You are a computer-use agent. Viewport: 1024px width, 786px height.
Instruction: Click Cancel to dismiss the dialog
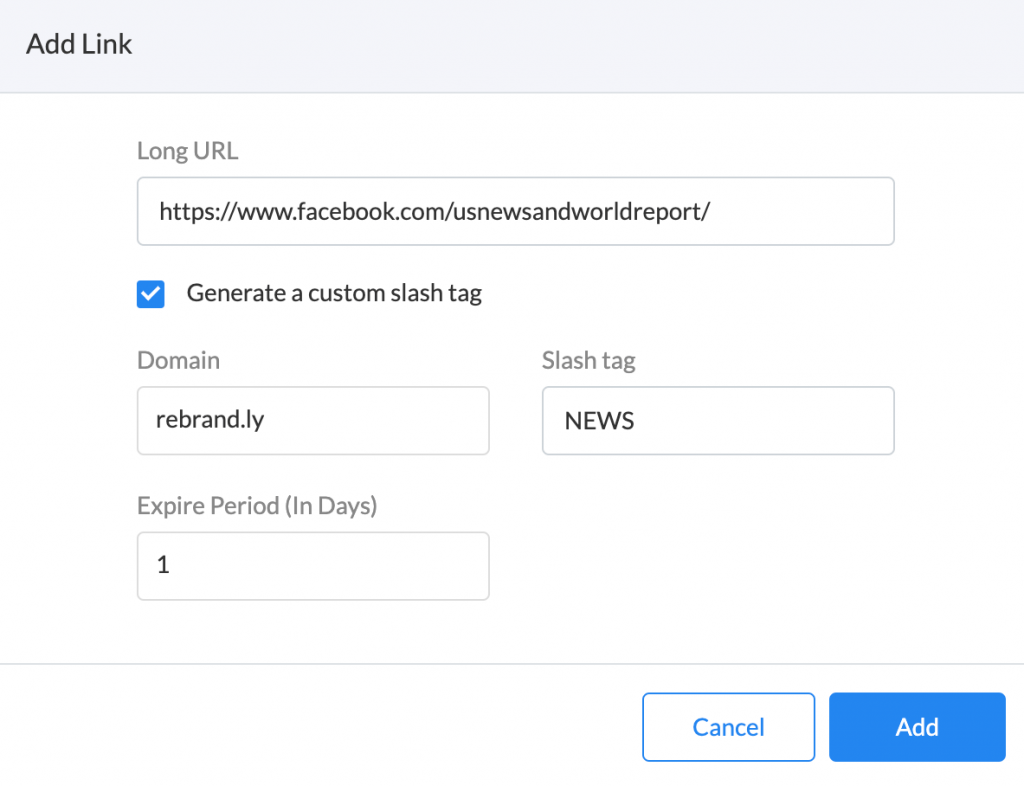(728, 727)
